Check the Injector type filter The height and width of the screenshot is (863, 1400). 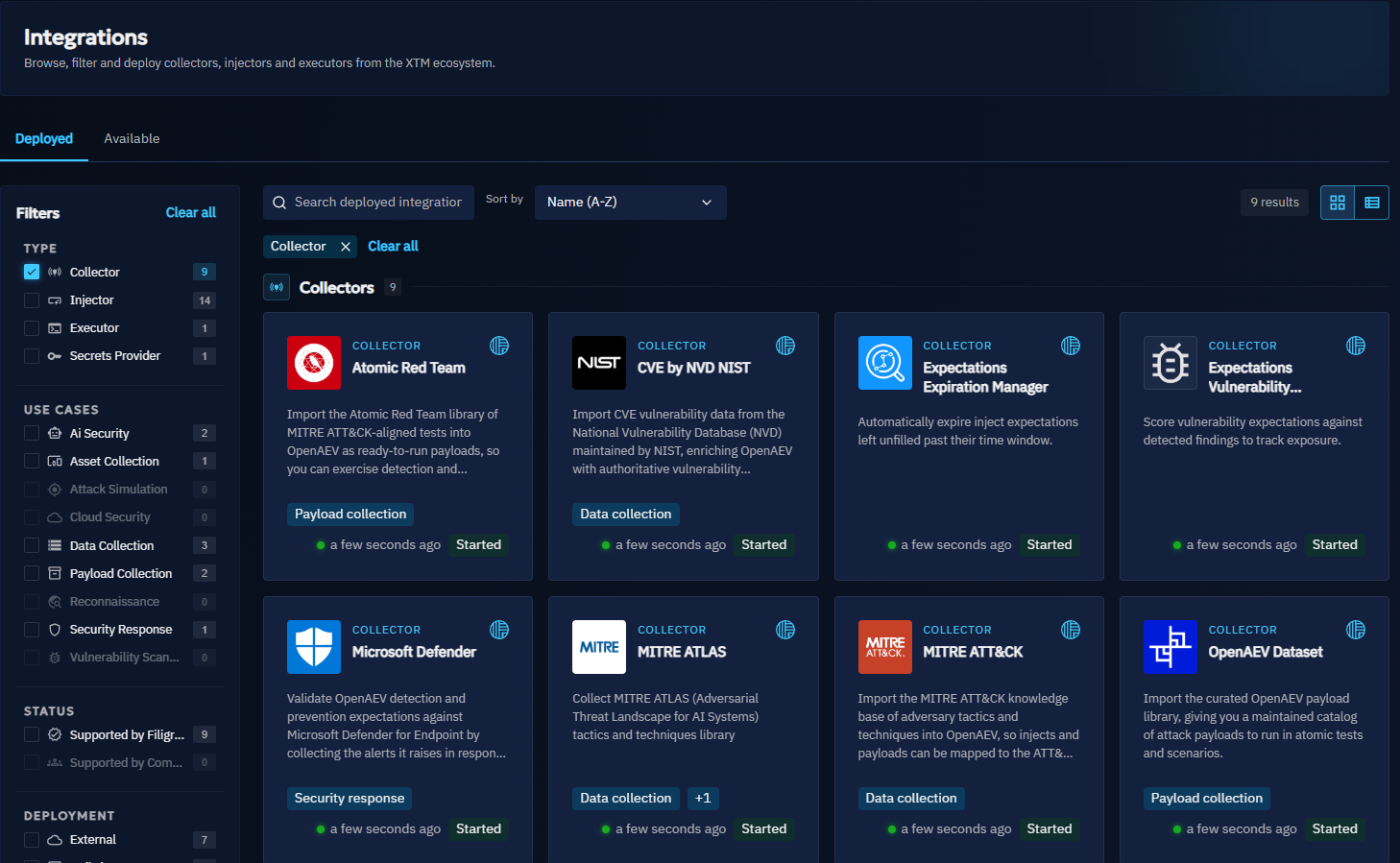pyautogui.click(x=32, y=300)
